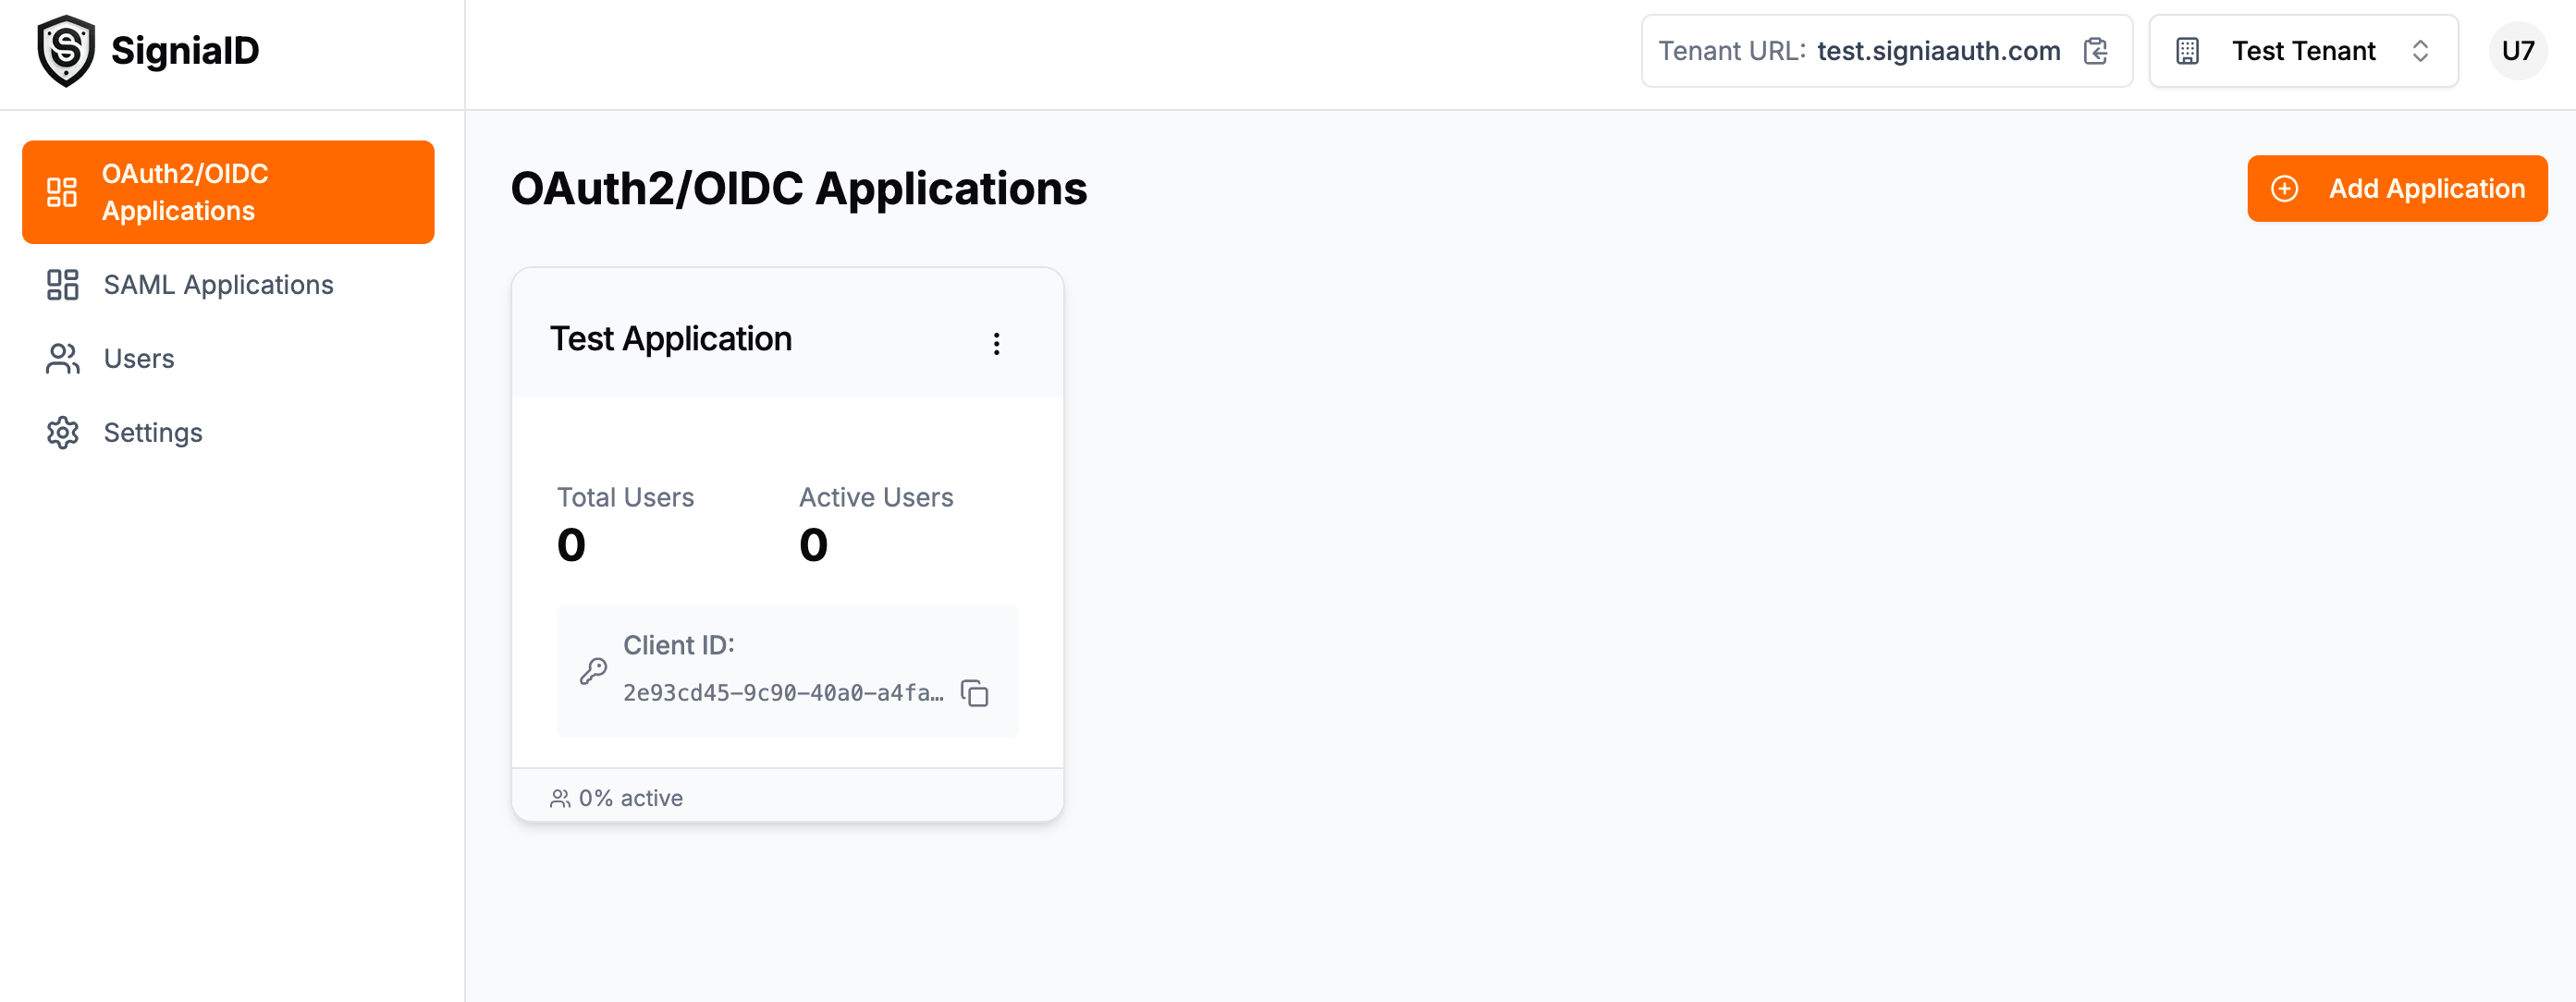The height and width of the screenshot is (1002, 2576).
Task: Expand the Test Tenant switcher
Action: 2303,51
